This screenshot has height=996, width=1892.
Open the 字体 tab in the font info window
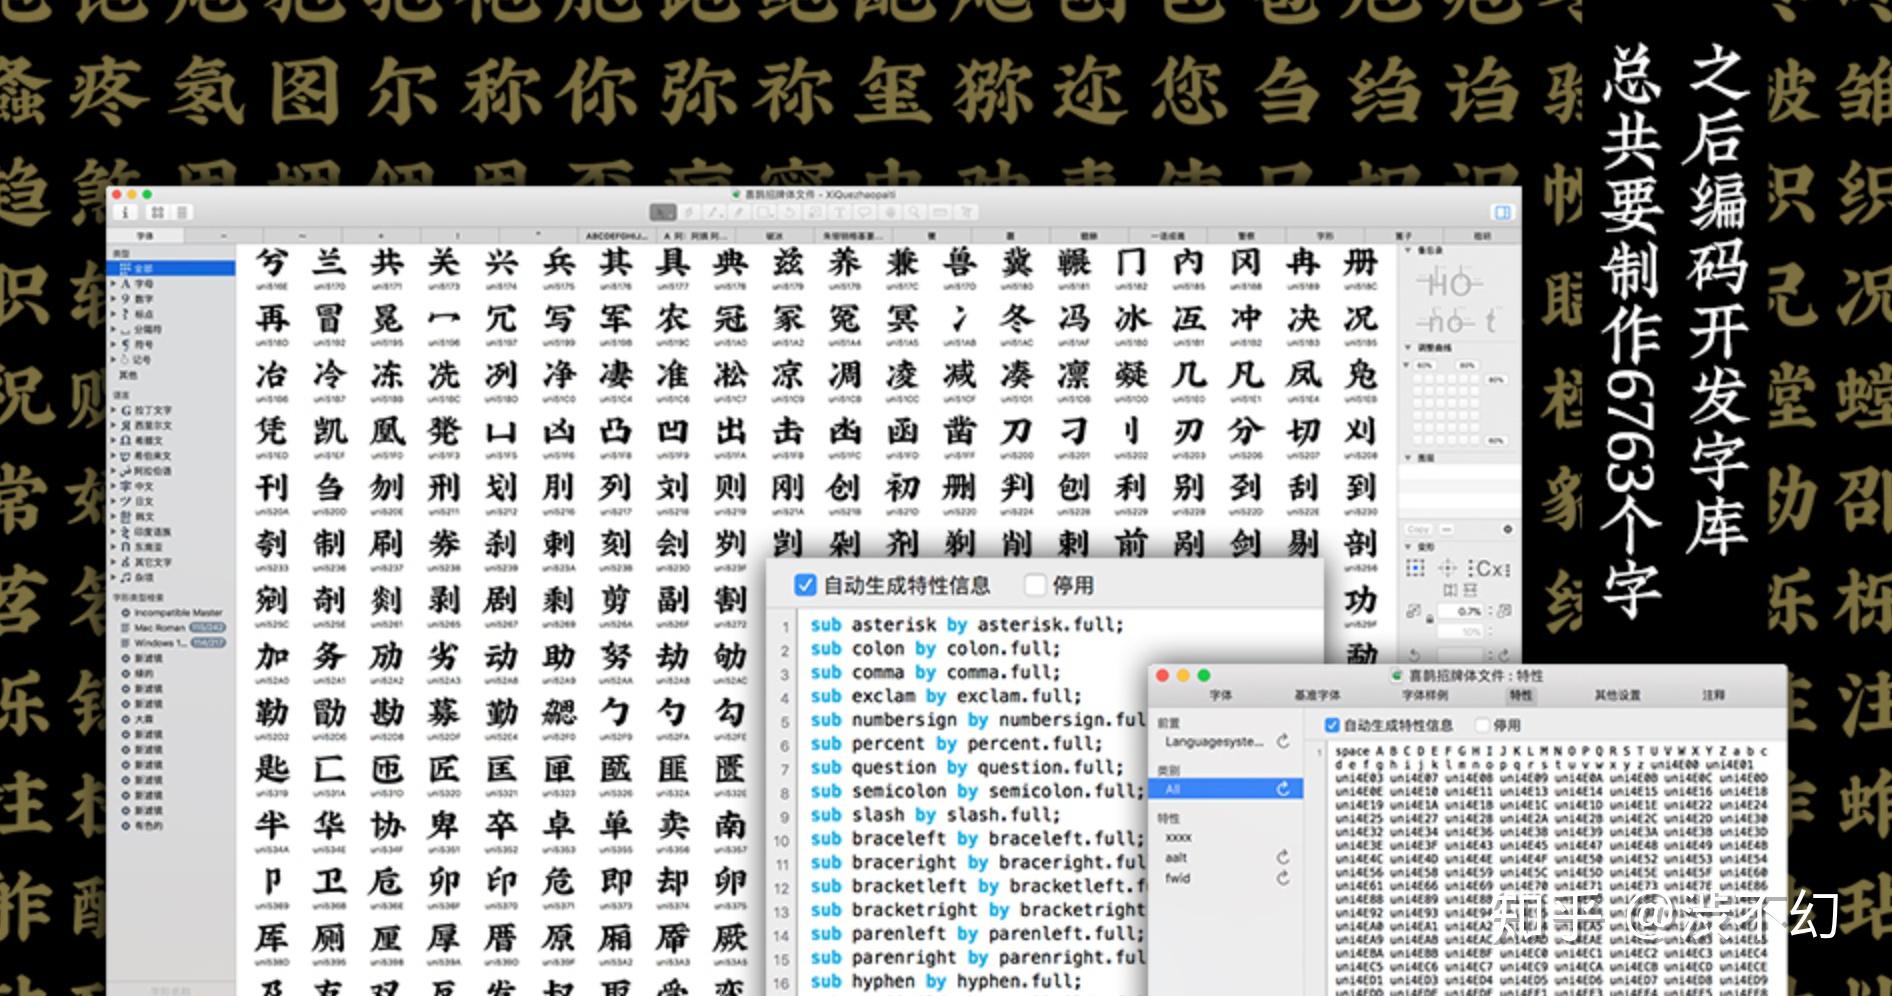[x=1221, y=695]
